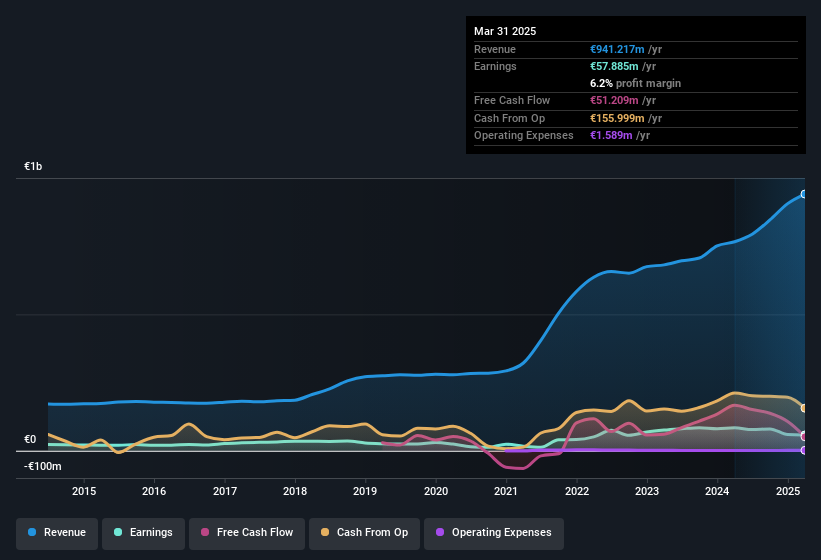Click the purple Operating Expenses endpoint marker

pos(804,450)
